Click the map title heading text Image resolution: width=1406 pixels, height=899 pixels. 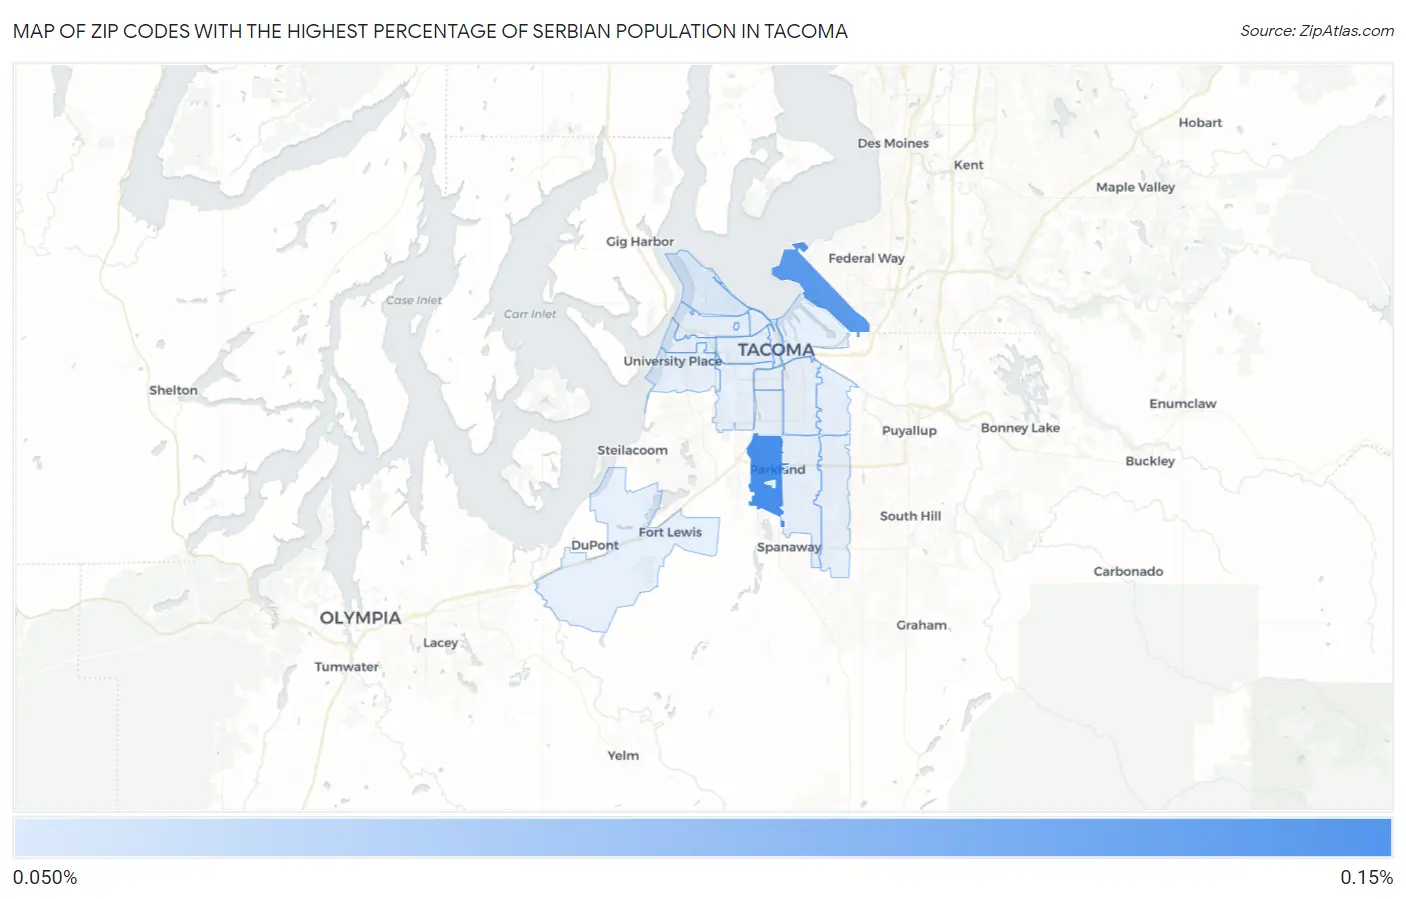click(430, 31)
